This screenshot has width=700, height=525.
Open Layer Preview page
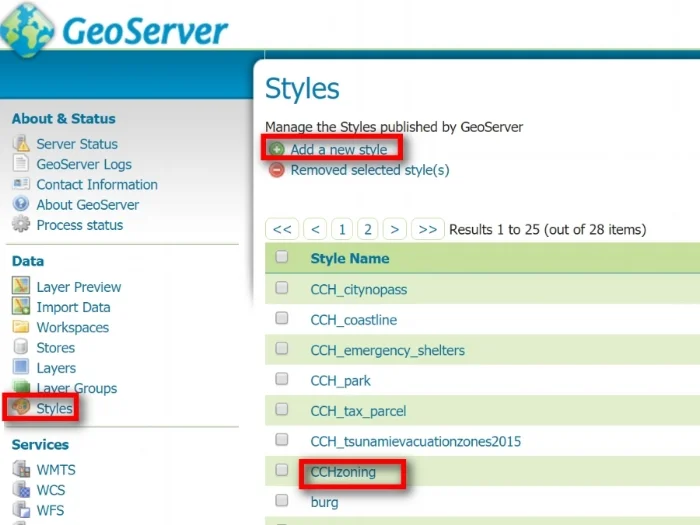point(79,287)
